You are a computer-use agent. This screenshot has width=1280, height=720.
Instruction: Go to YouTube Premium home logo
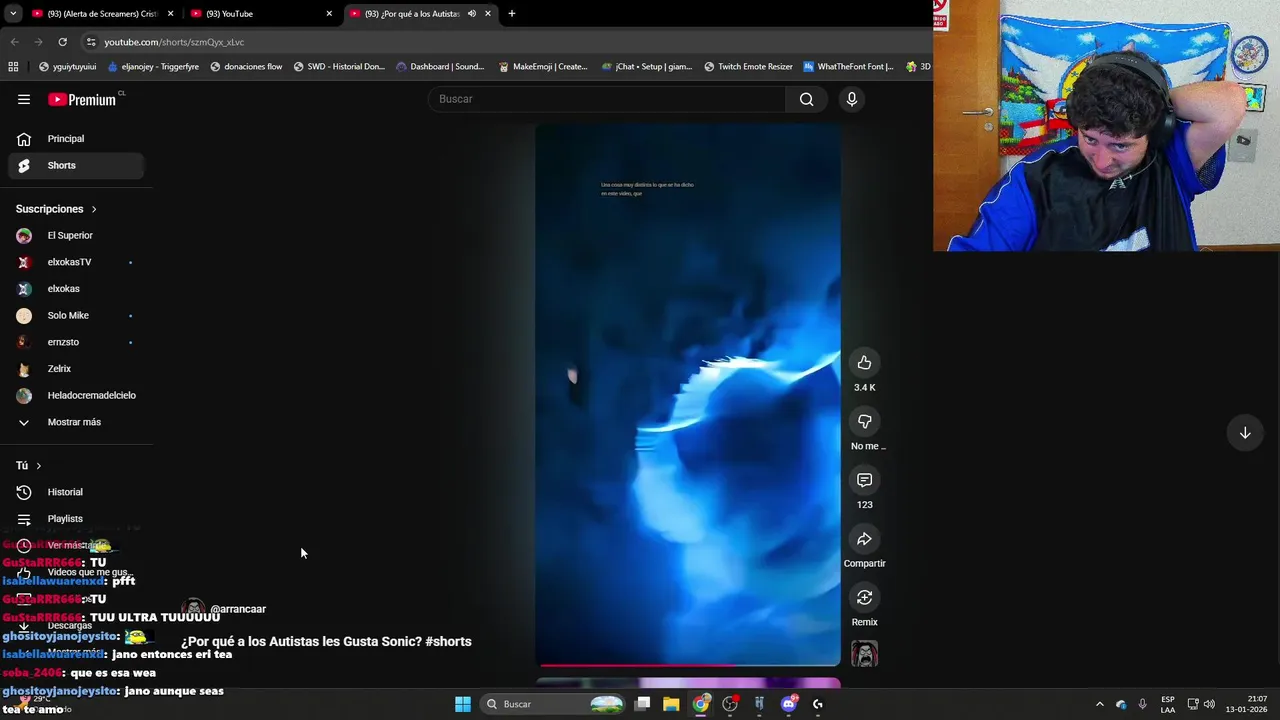point(84,99)
